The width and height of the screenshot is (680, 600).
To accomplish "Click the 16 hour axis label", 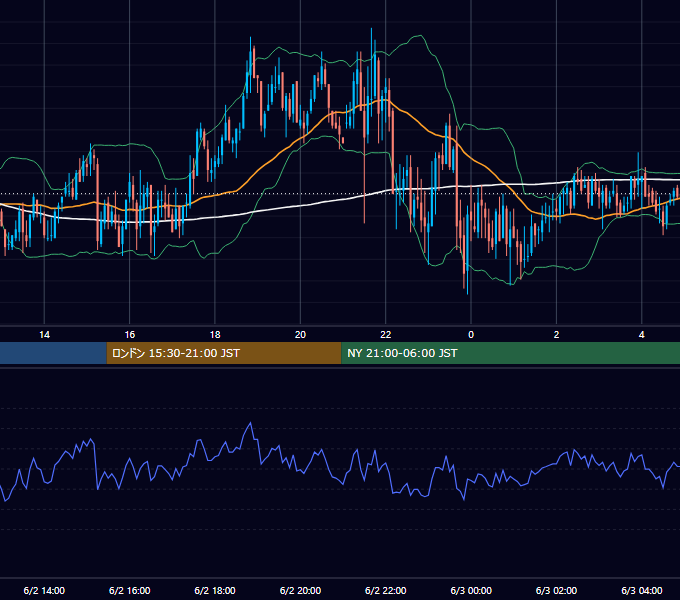I will 130,335.
